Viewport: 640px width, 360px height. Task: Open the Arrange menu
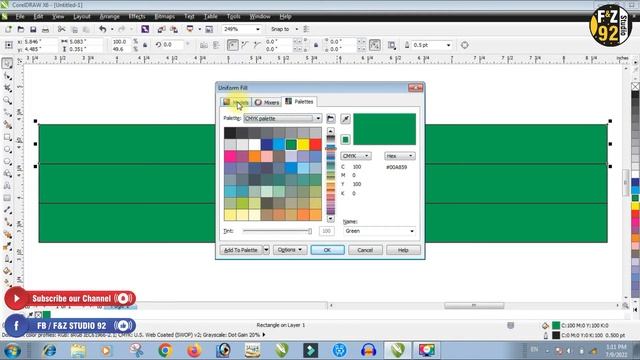109,16
